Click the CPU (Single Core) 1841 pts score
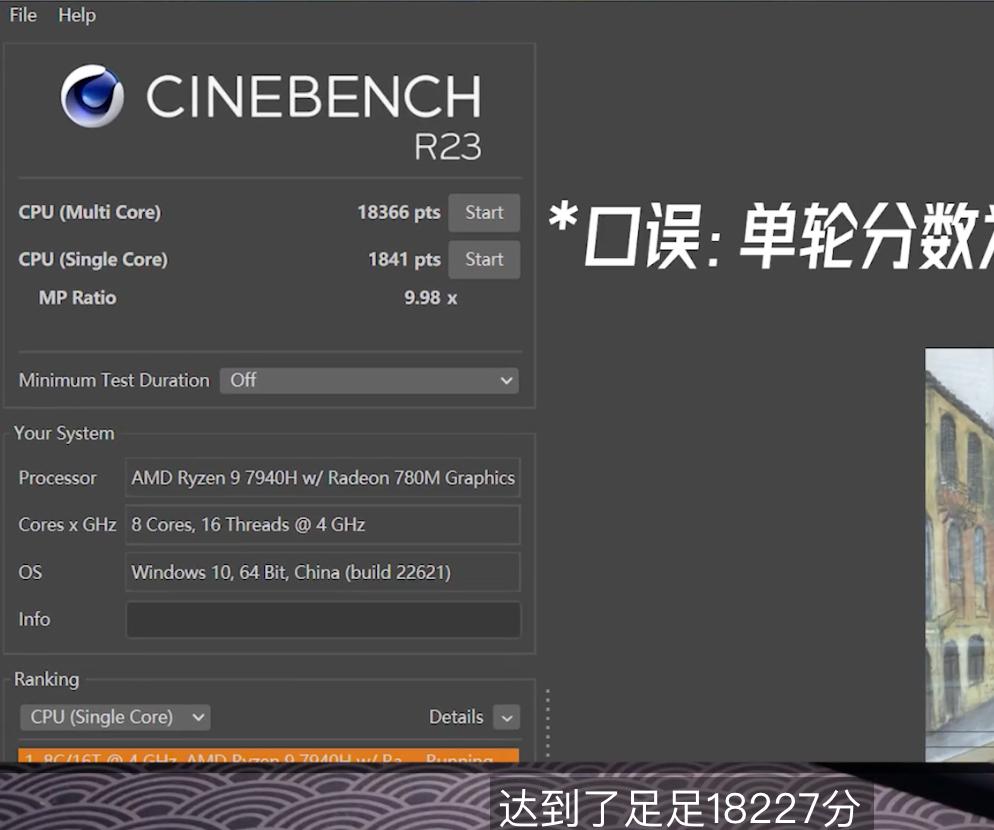The width and height of the screenshot is (994, 830). [x=404, y=259]
